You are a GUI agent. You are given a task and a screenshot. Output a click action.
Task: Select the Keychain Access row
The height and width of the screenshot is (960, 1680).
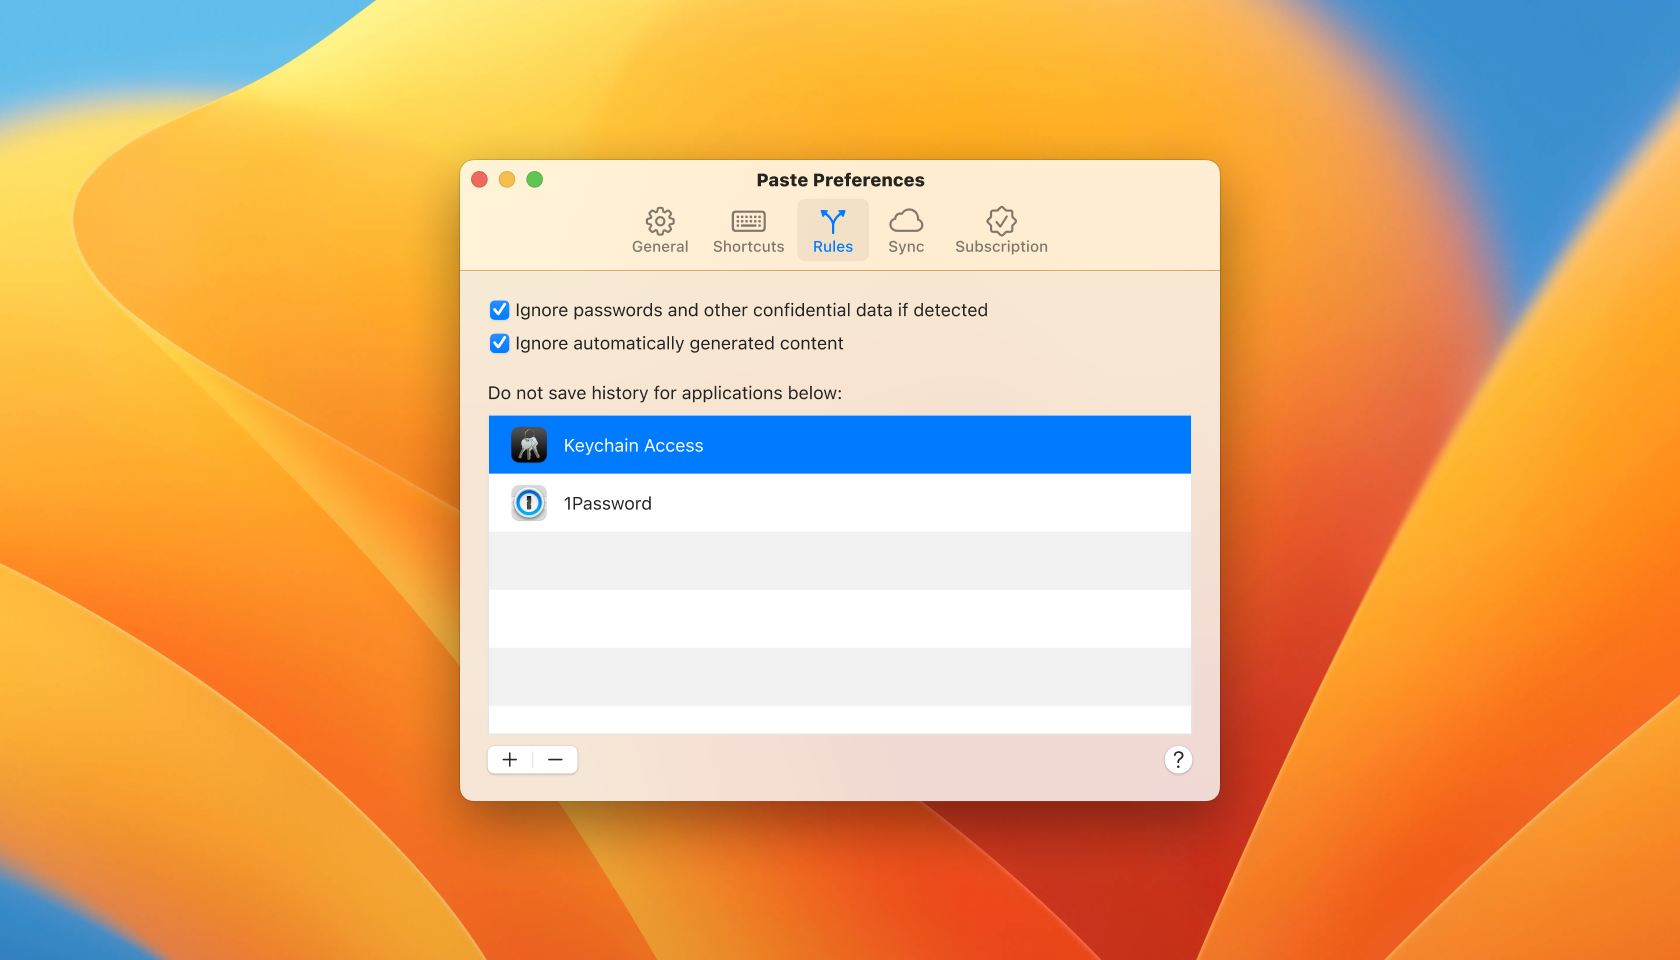[840, 445]
